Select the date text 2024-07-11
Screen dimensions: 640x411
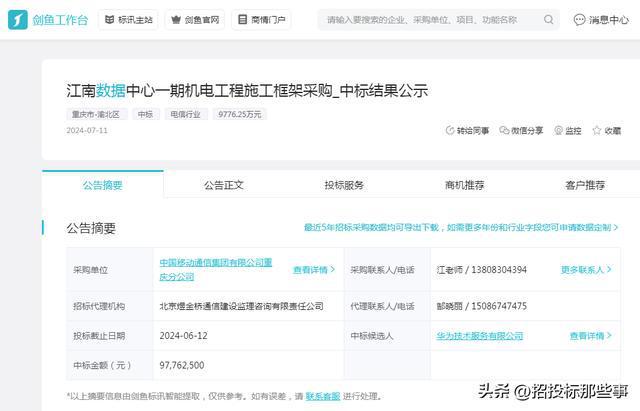point(87,131)
